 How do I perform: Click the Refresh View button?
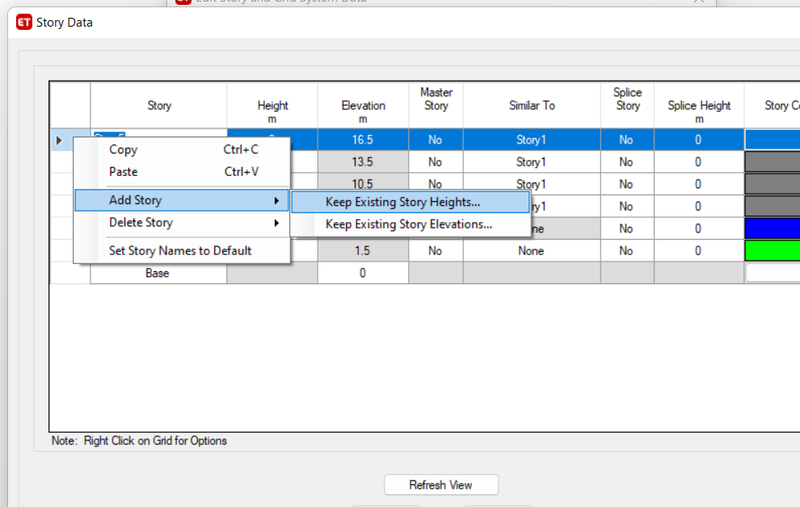[x=441, y=485]
